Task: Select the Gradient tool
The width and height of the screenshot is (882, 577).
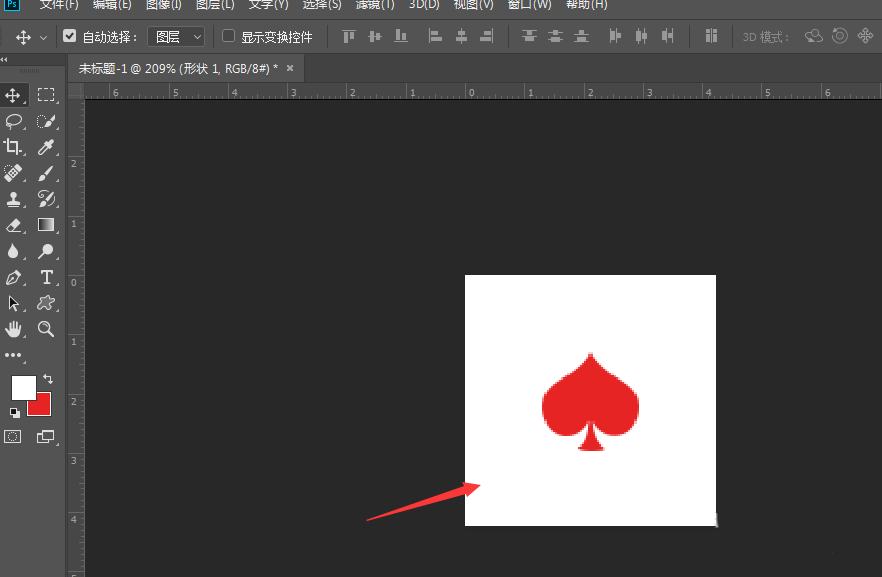Action: (46, 225)
